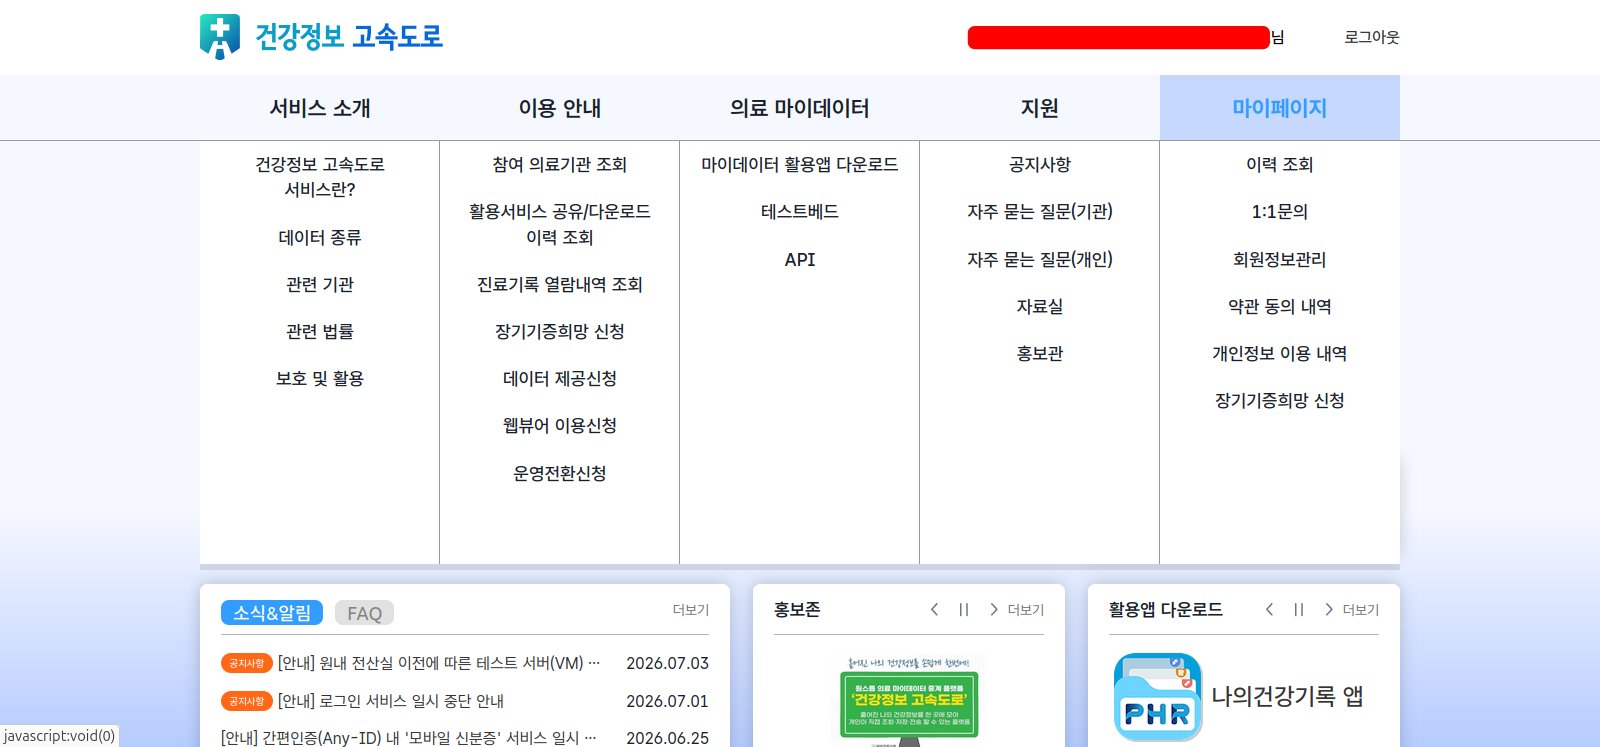
Task: Open the PHR 나의건강기록 앱 icon
Action: point(1158,697)
